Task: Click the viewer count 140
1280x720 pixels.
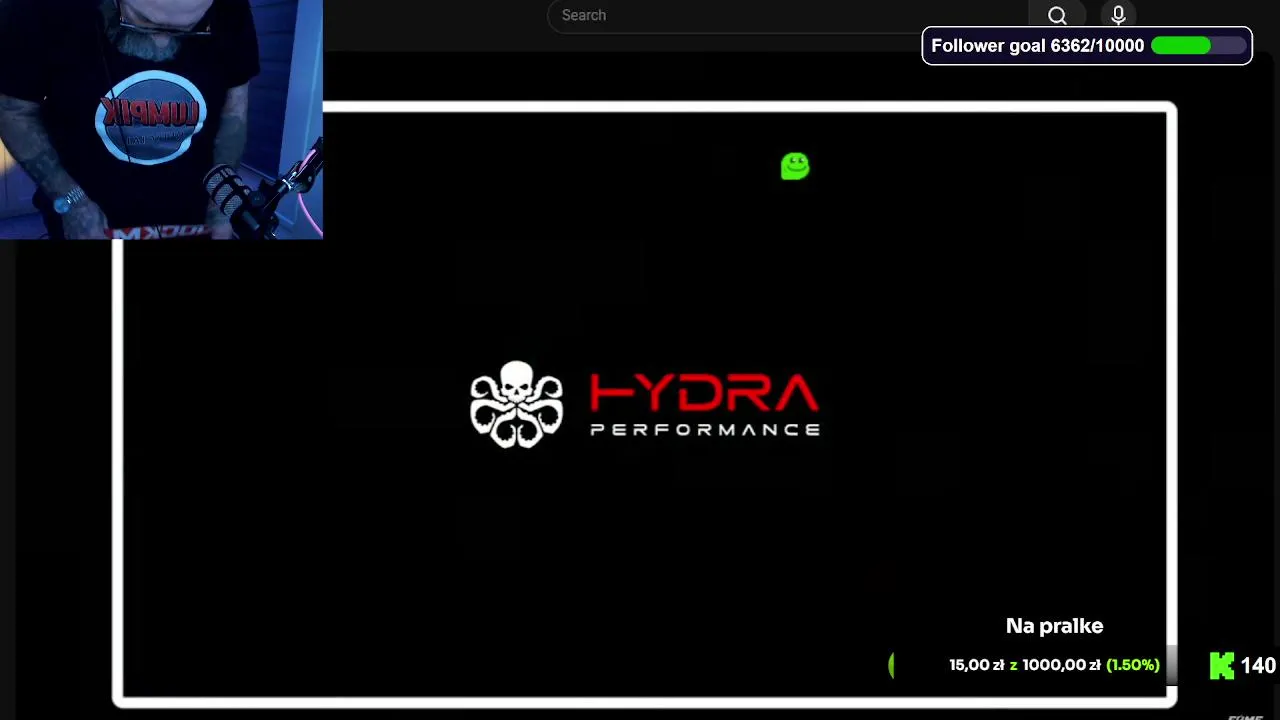Action: [x=1258, y=666]
